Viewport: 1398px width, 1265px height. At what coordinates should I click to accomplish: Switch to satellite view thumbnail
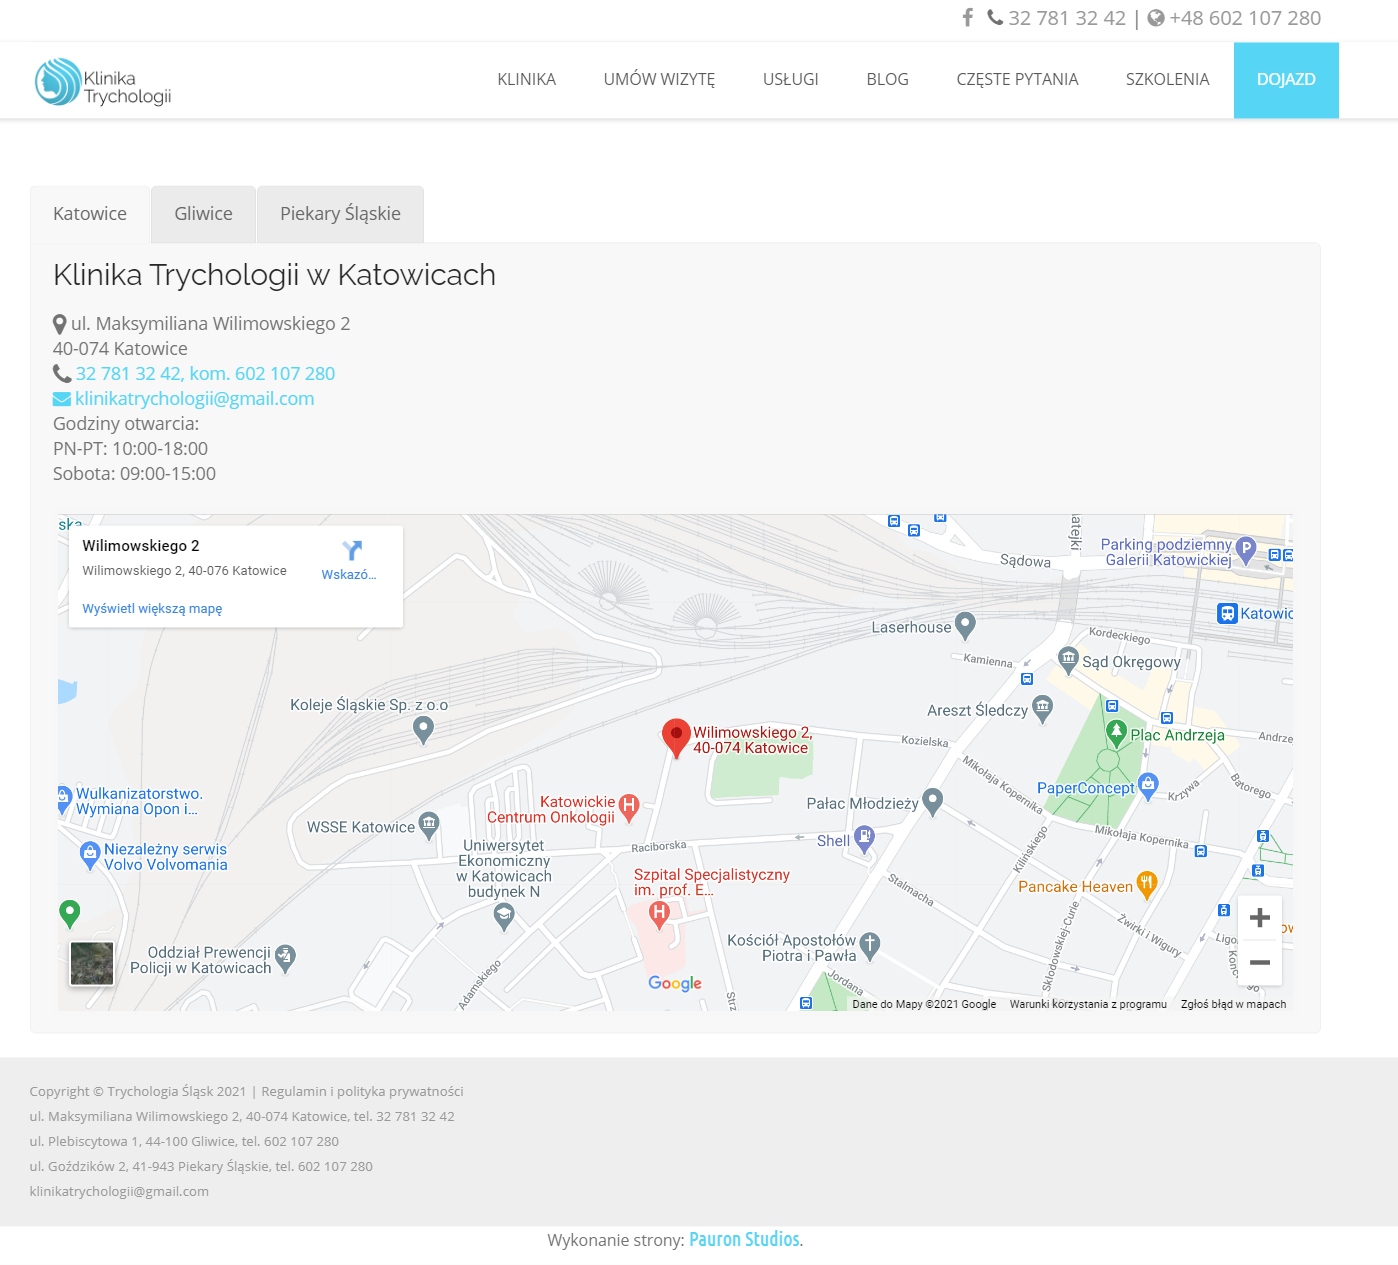click(x=92, y=964)
